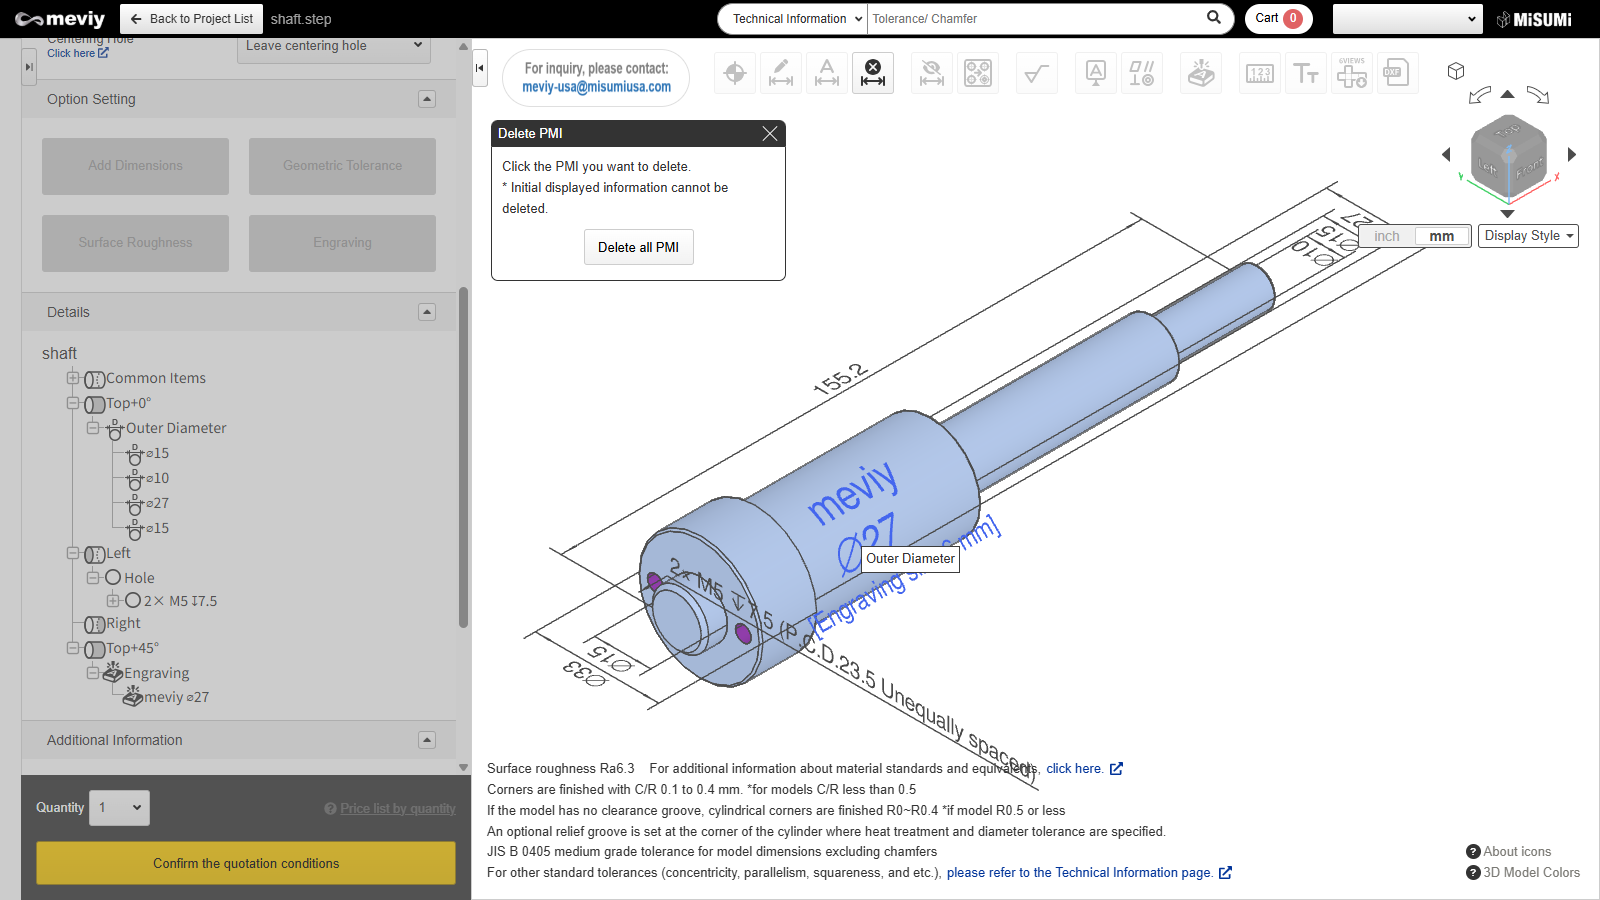Click the surface roughness symbol toolbar icon

(x=1037, y=73)
